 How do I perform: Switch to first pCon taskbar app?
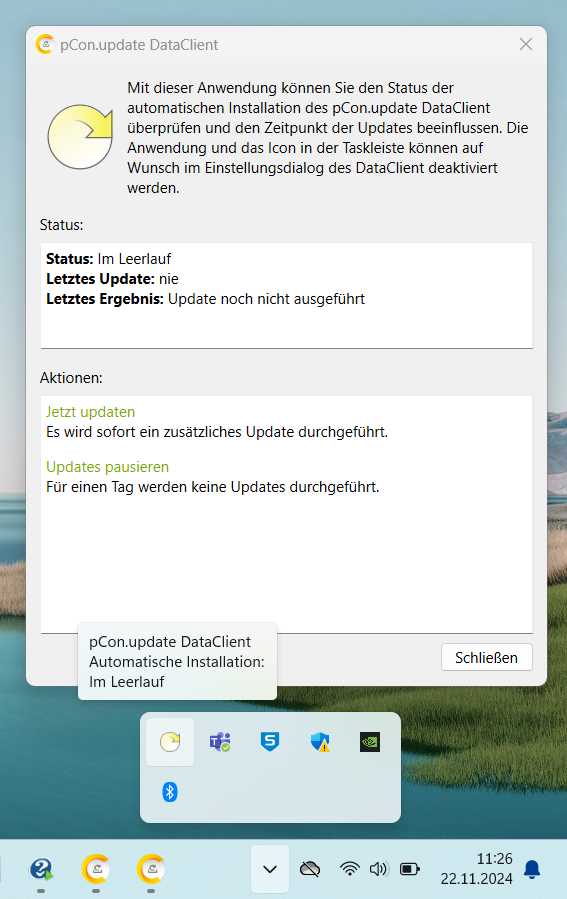(96, 869)
